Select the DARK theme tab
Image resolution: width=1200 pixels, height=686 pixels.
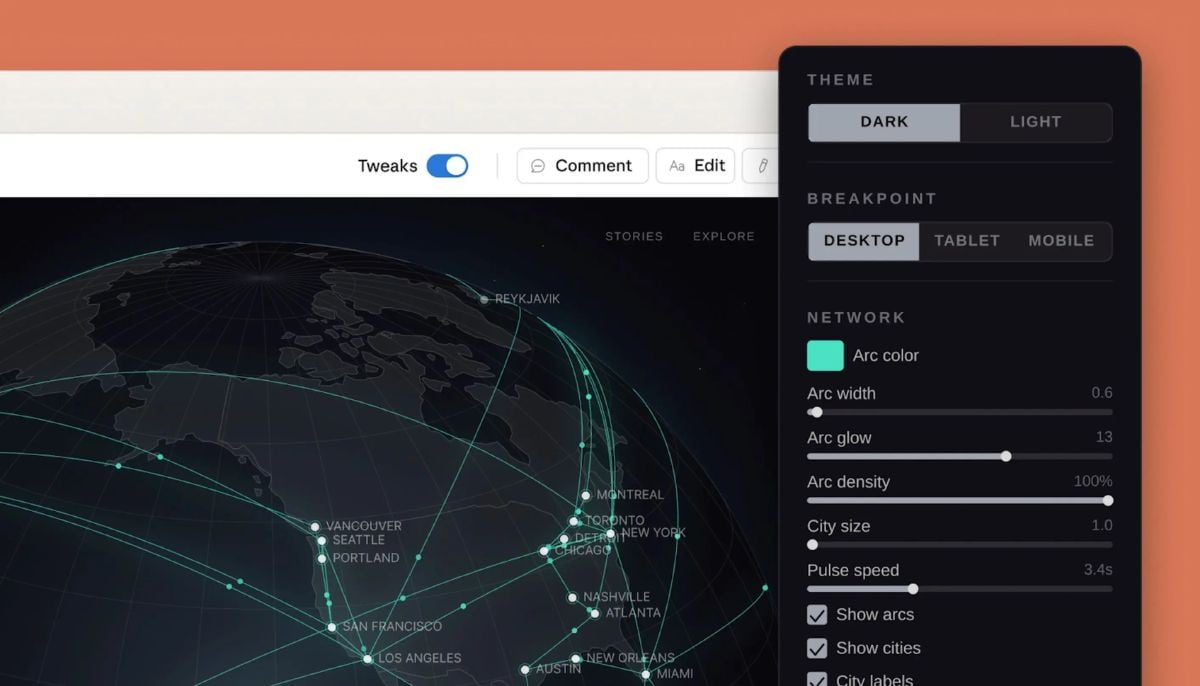pos(884,122)
